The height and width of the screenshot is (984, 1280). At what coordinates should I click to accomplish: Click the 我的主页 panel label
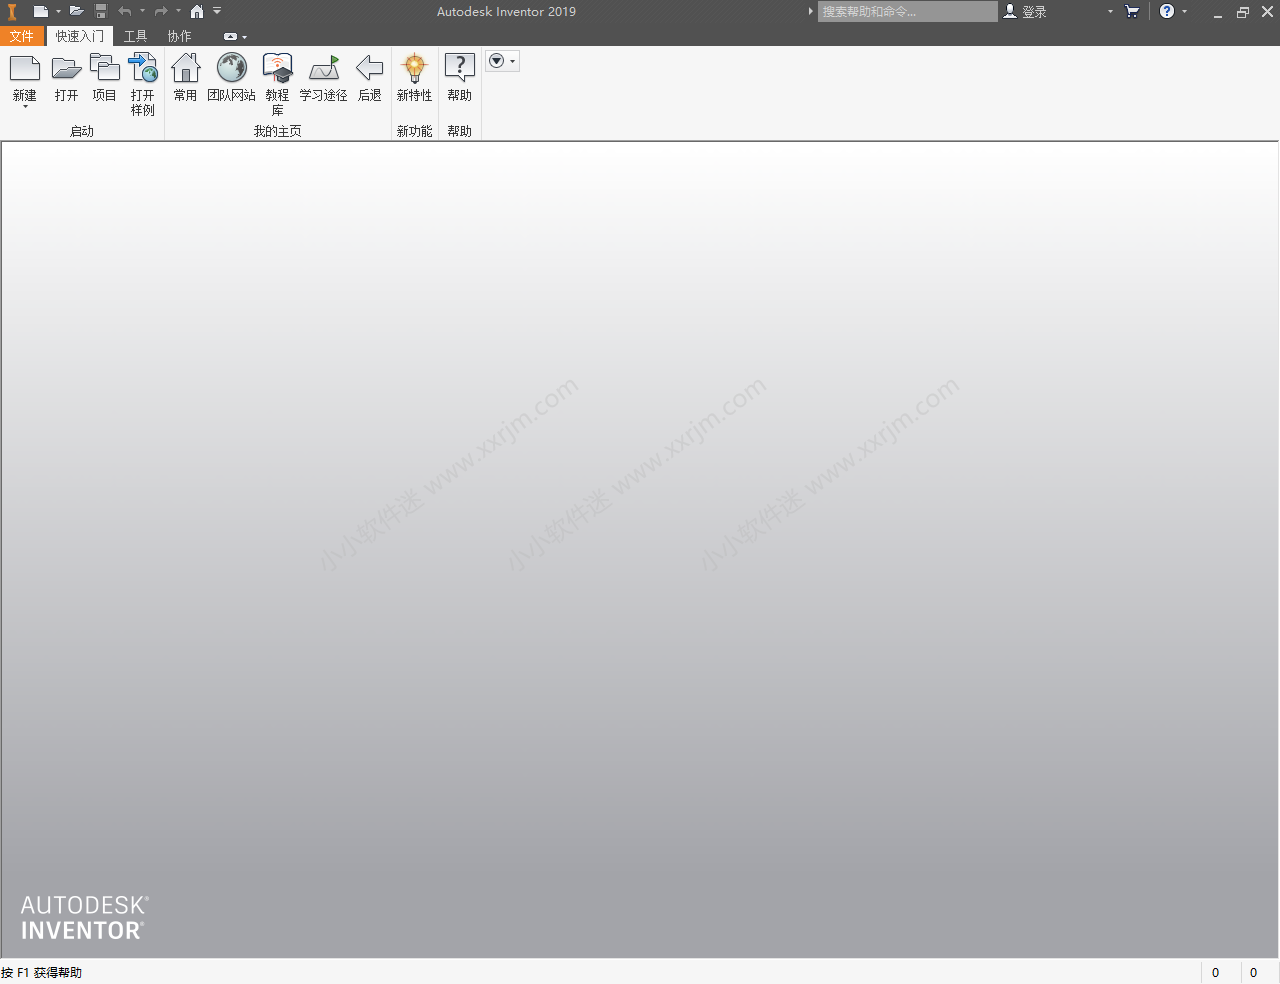pos(277,131)
